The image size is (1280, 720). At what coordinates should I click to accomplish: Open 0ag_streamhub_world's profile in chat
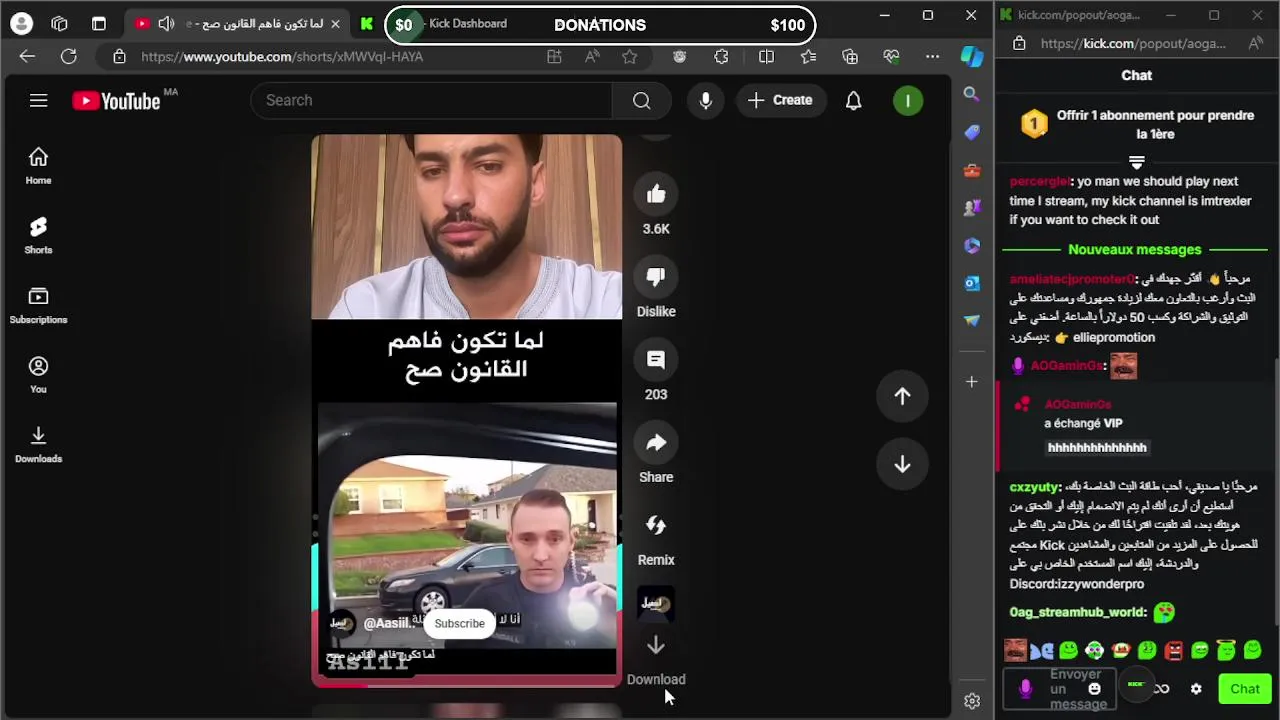click(1078, 612)
